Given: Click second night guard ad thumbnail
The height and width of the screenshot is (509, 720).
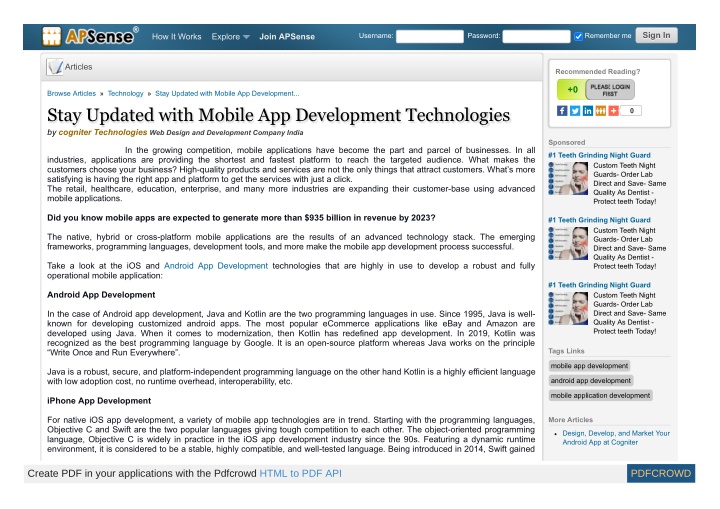Looking at the screenshot, I should coord(568,243).
